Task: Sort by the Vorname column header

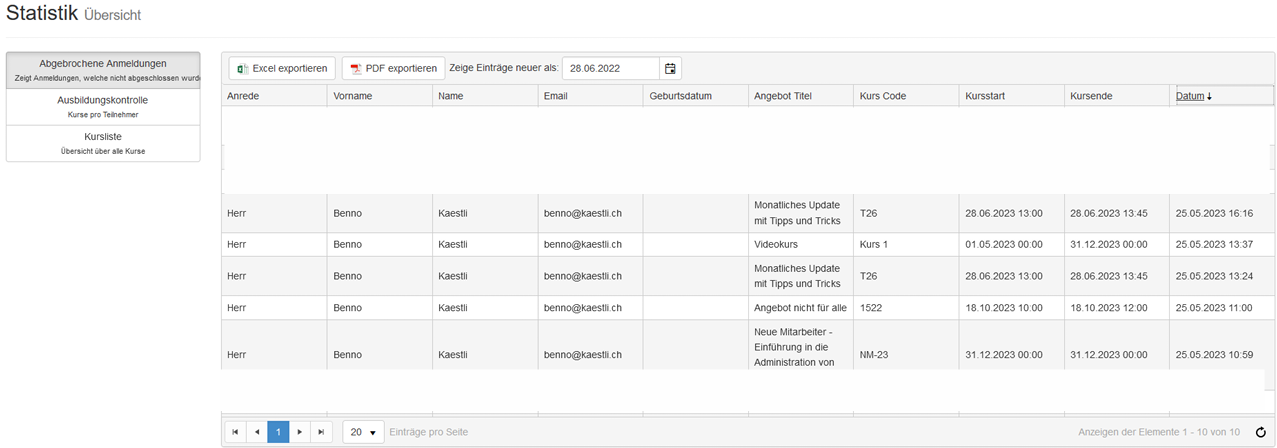Action: click(353, 96)
